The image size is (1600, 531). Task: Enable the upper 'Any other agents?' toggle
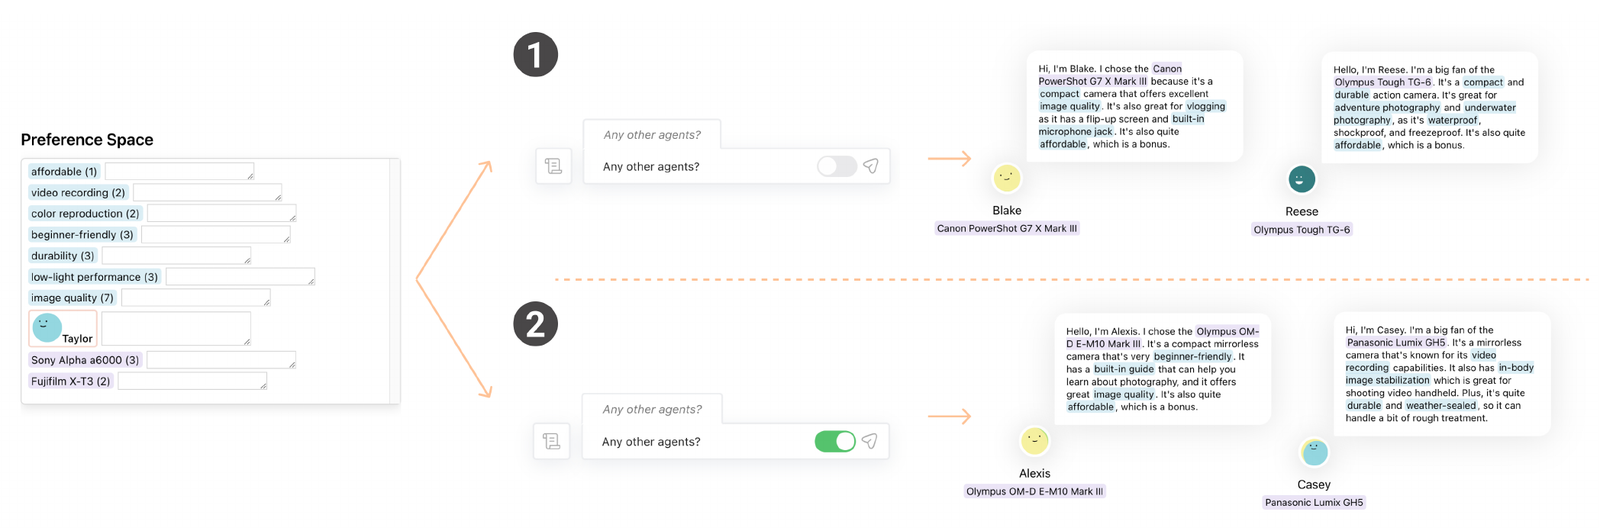[837, 166]
